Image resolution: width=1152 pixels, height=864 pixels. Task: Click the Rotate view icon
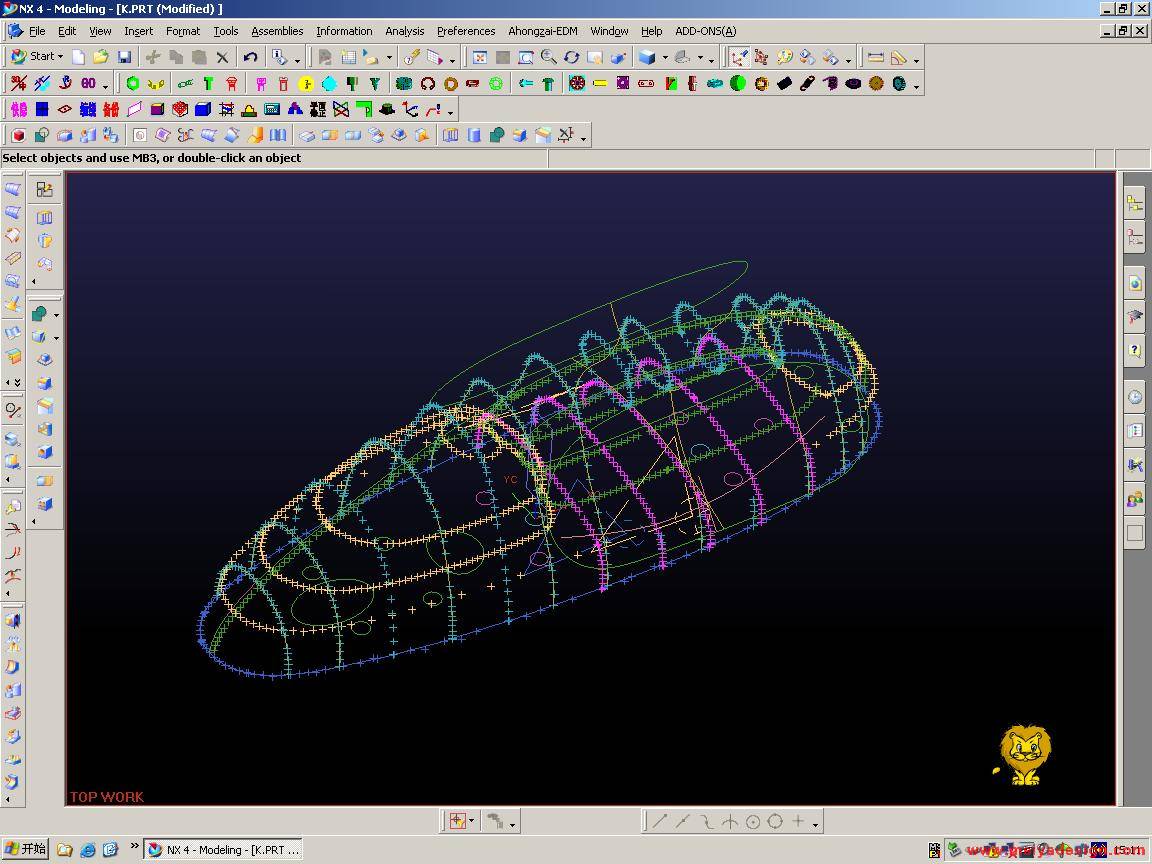click(x=572, y=57)
